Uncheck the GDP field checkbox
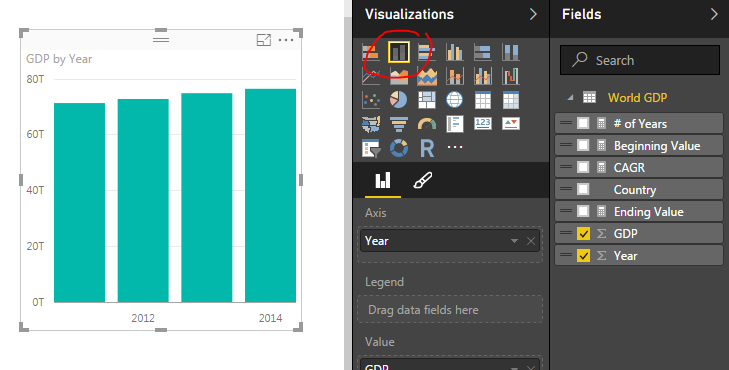729x370 pixels. [583, 234]
